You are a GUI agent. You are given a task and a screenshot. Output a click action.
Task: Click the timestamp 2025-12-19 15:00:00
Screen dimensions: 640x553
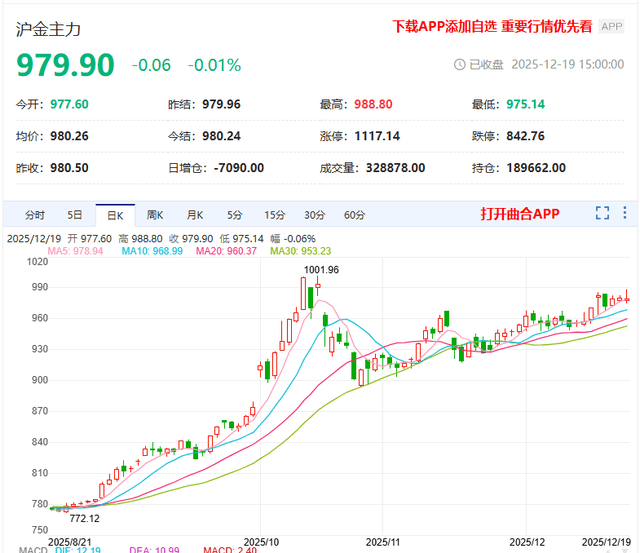(568, 64)
